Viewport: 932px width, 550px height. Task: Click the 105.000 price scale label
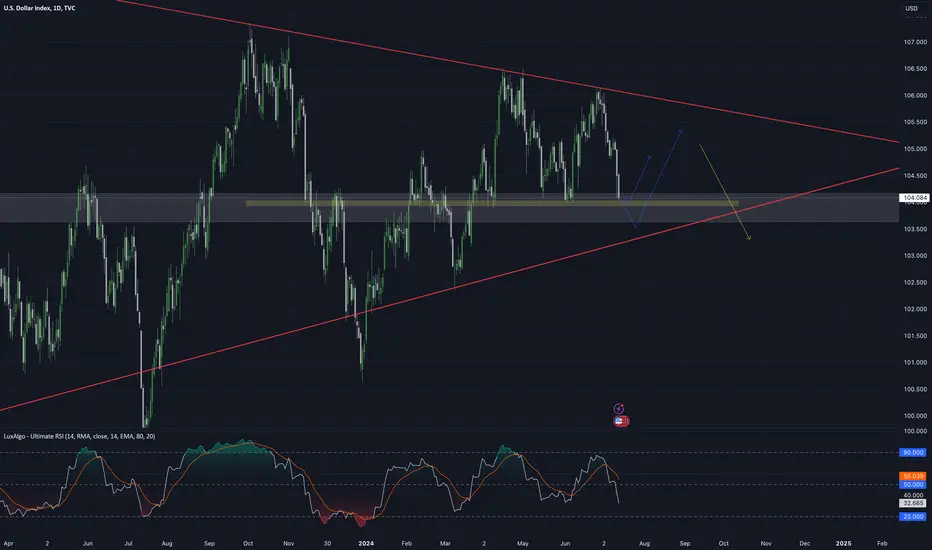coord(915,149)
